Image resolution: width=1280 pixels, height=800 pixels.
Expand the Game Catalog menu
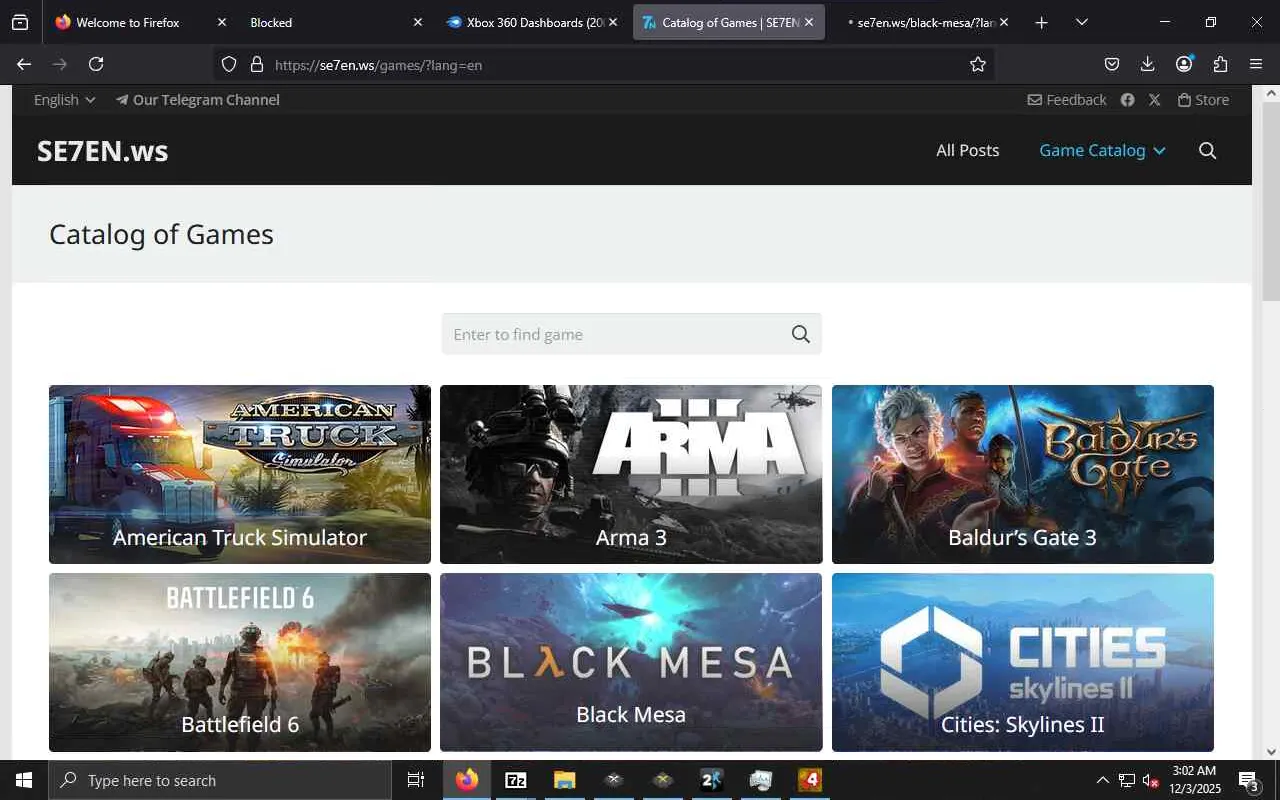point(1102,150)
